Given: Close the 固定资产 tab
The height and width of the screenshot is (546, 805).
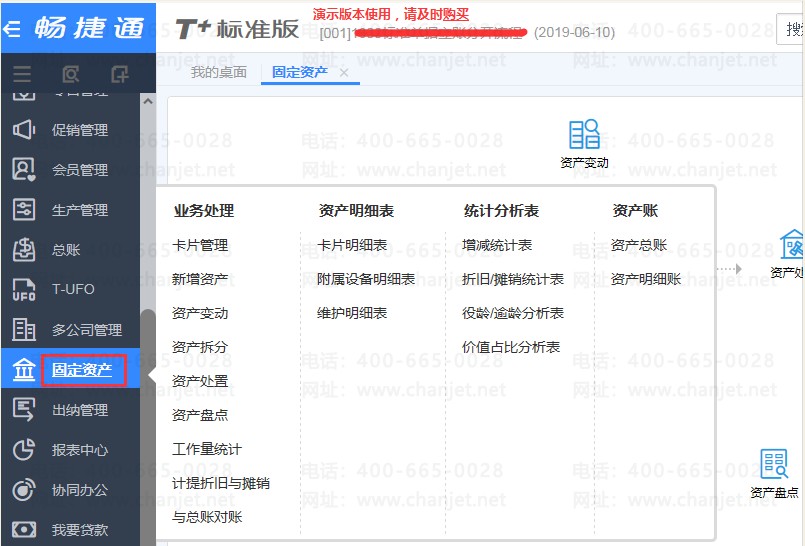Looking at the screenshot, I should coord(344,73).
